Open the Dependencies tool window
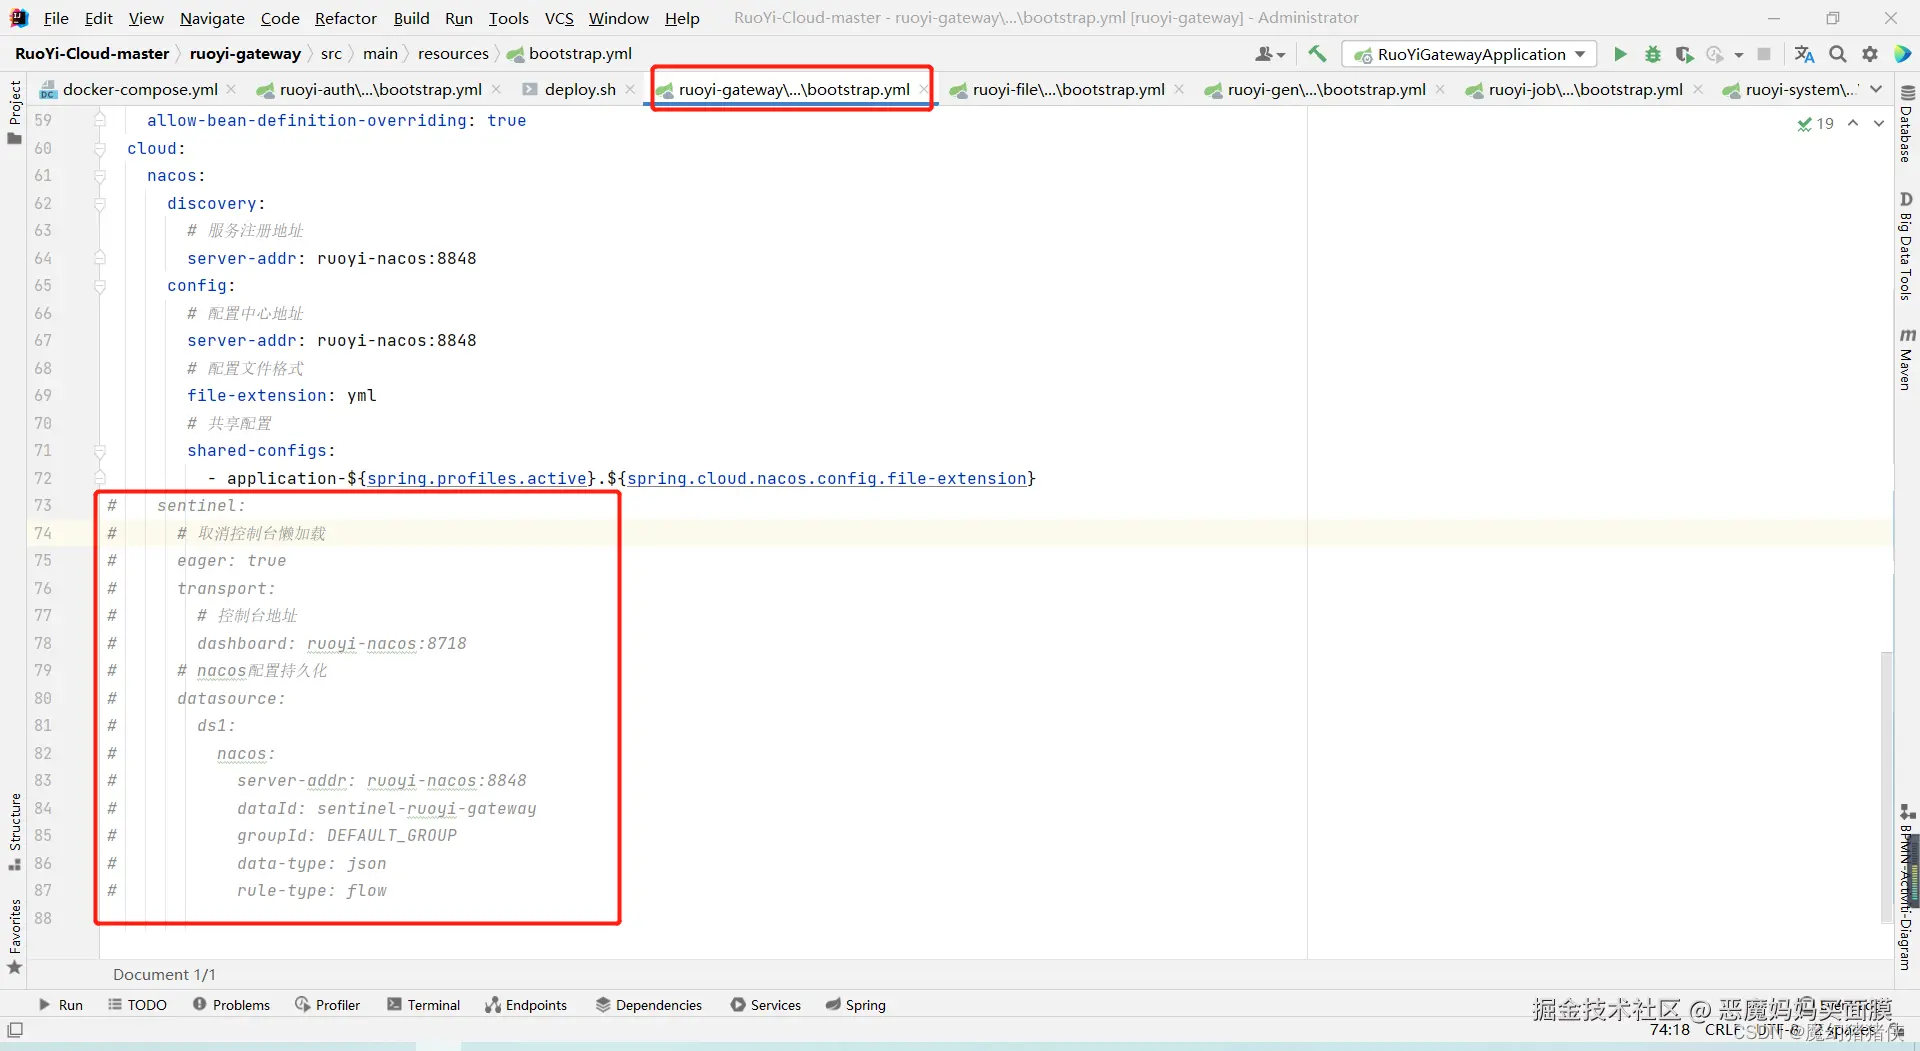 tap(649, 1005)
